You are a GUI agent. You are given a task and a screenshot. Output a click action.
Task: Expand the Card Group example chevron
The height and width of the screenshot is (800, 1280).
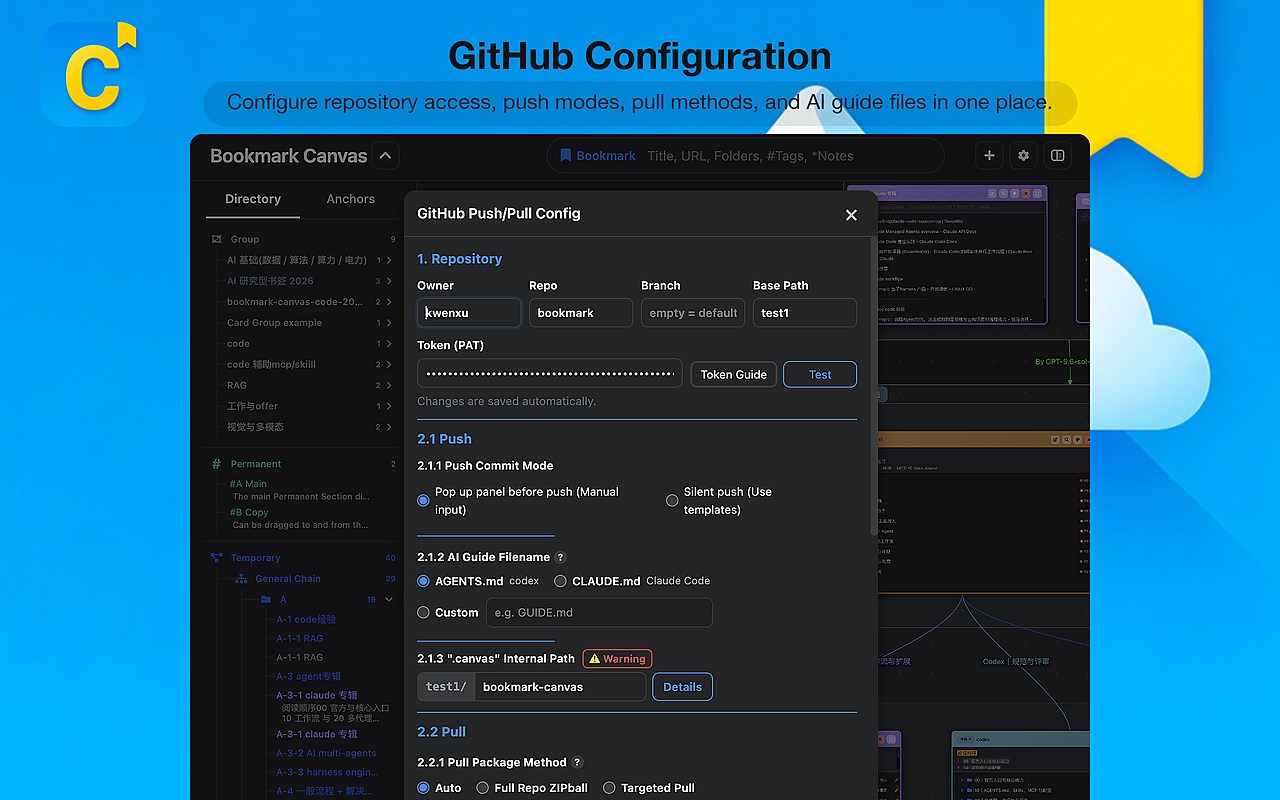[x=389, y=323]
